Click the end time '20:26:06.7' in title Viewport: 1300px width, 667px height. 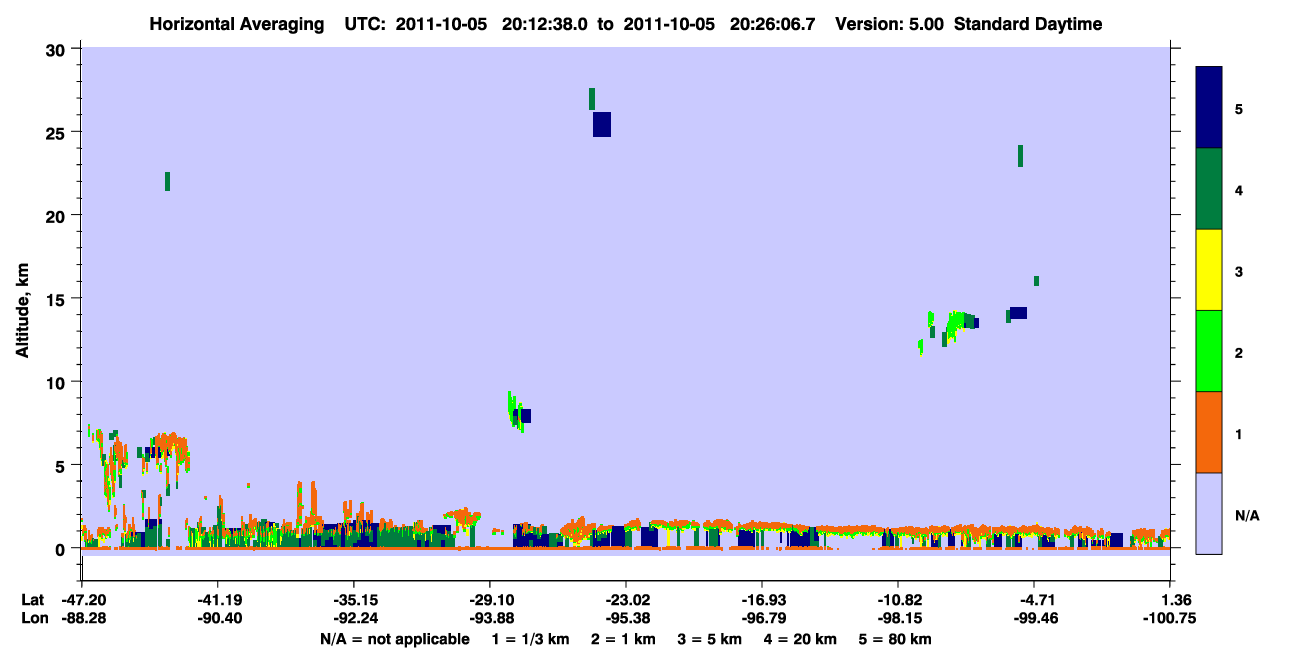(773, 24)
